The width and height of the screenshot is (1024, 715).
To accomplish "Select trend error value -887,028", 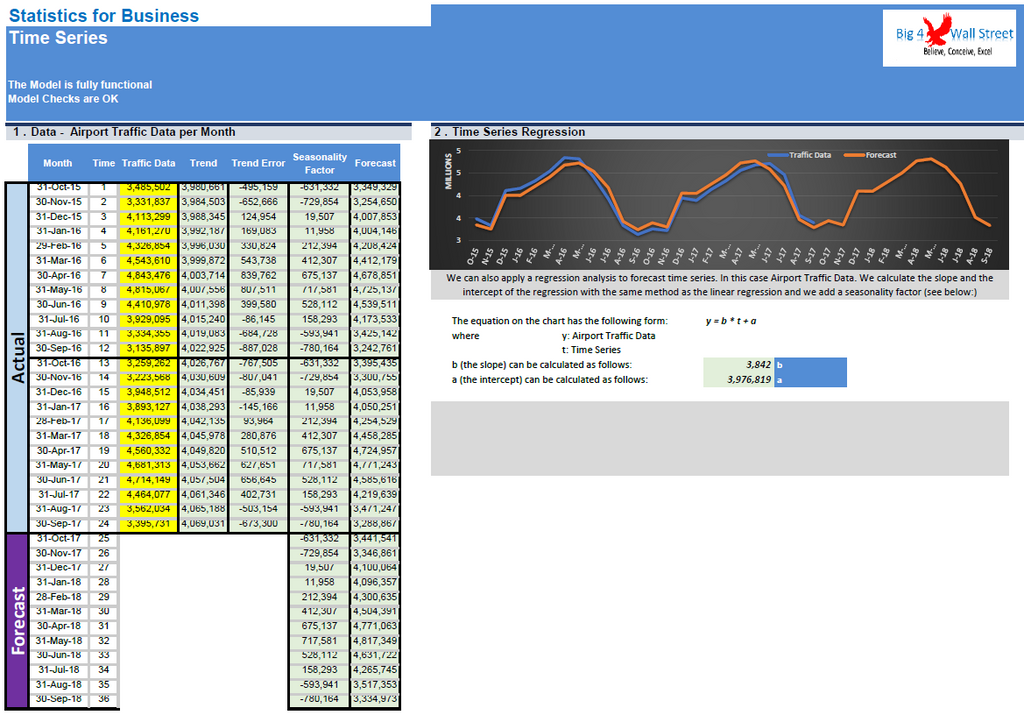I will click(258, 348).
